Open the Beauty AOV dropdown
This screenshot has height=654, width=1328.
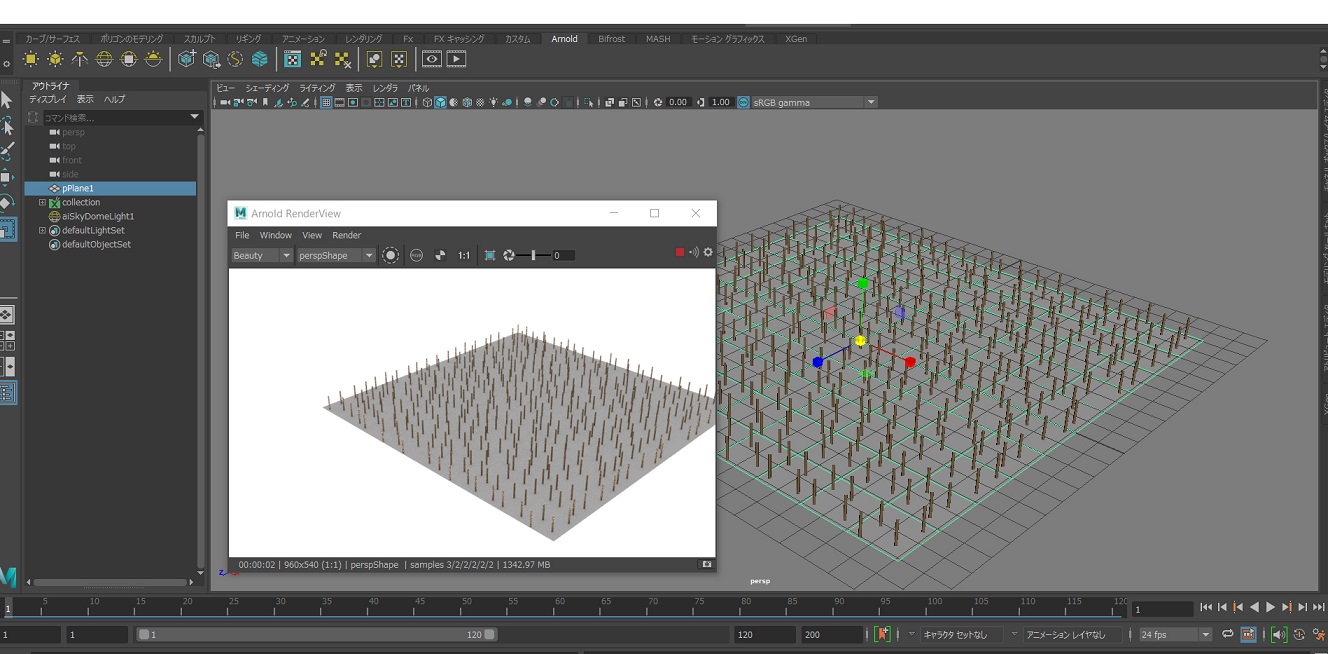262,255
